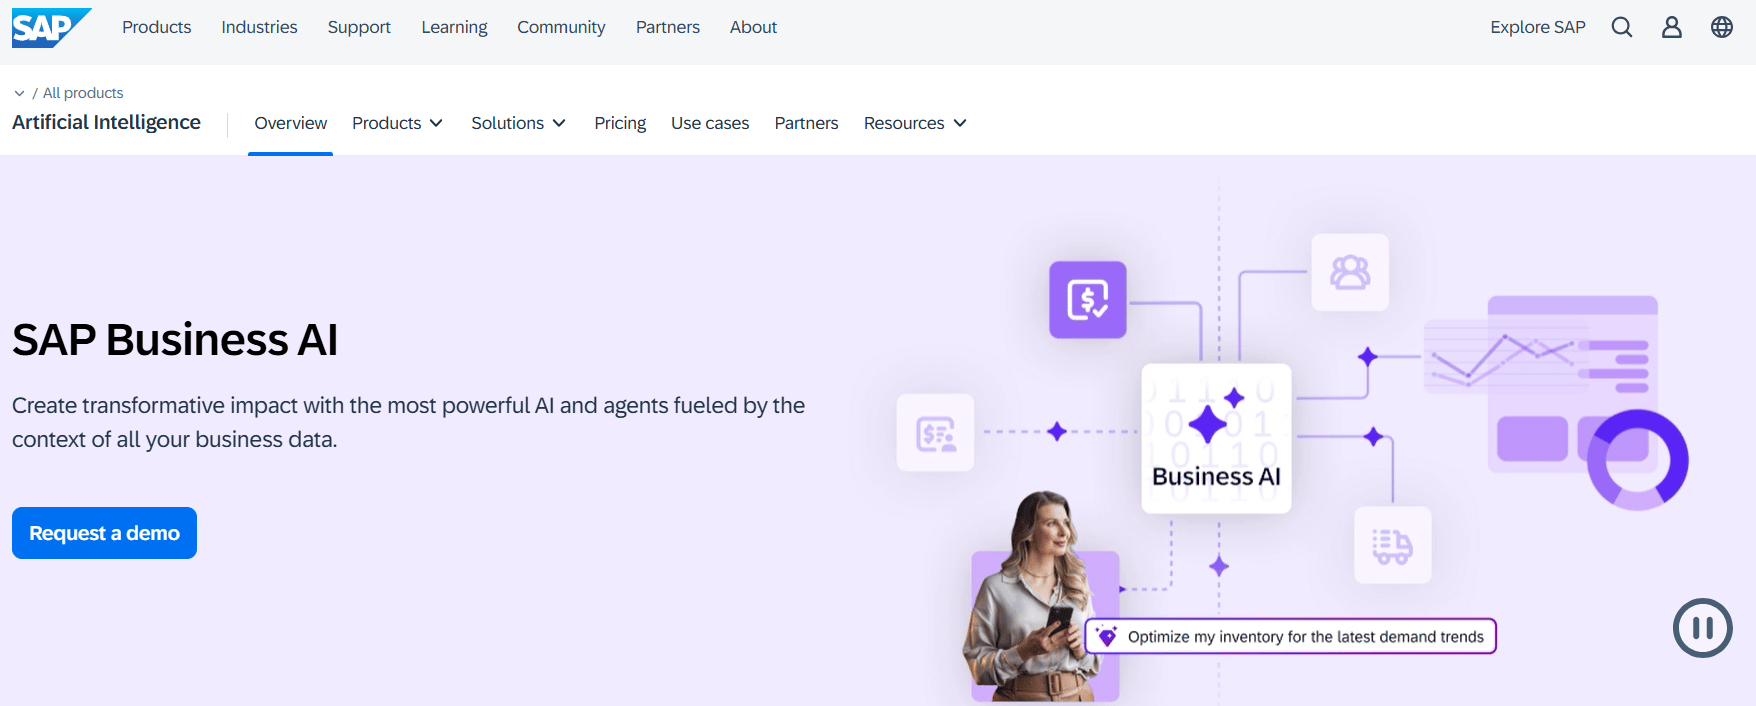The height and width of the screenshot is (706, 1756).
Task: Click the diamond sparkle icon in prompt bubble
Action: (x=1107, y=636)
